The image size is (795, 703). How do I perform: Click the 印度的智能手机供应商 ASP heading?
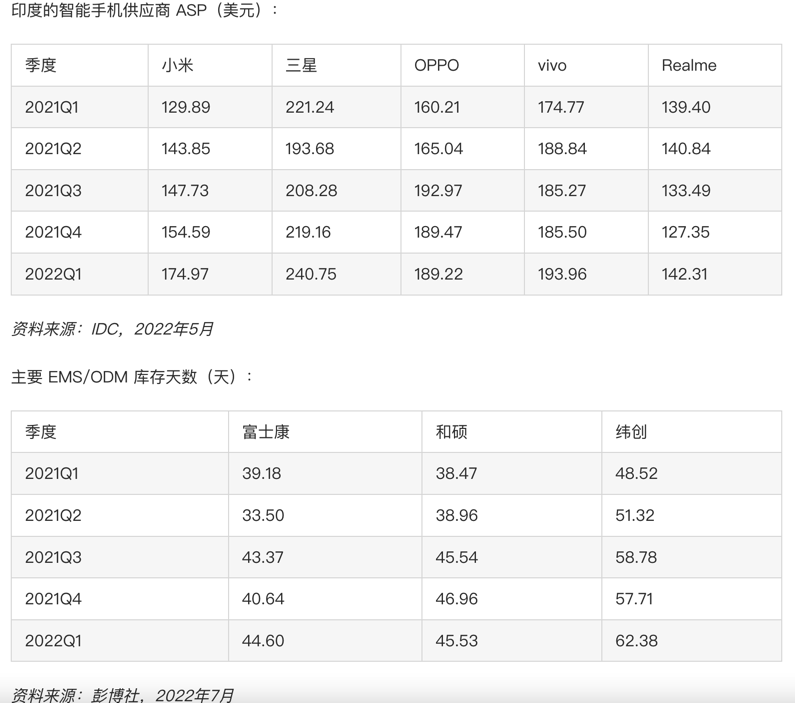click(x=145, y=10)
